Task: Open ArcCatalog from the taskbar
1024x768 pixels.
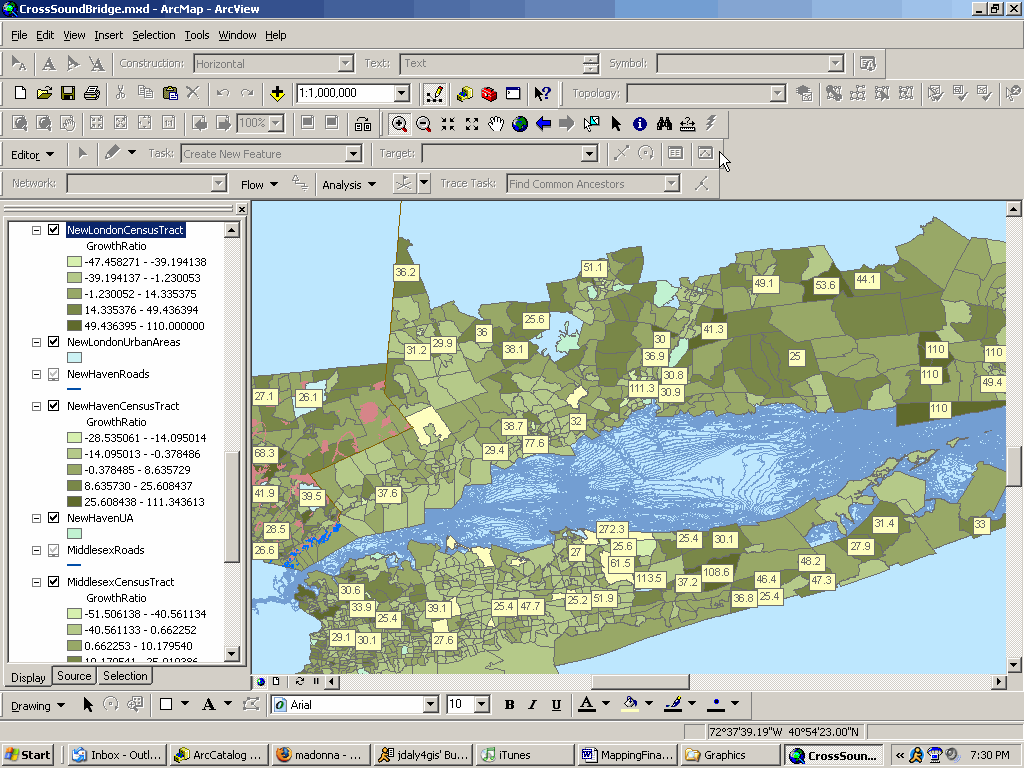Action: point(219,755)
